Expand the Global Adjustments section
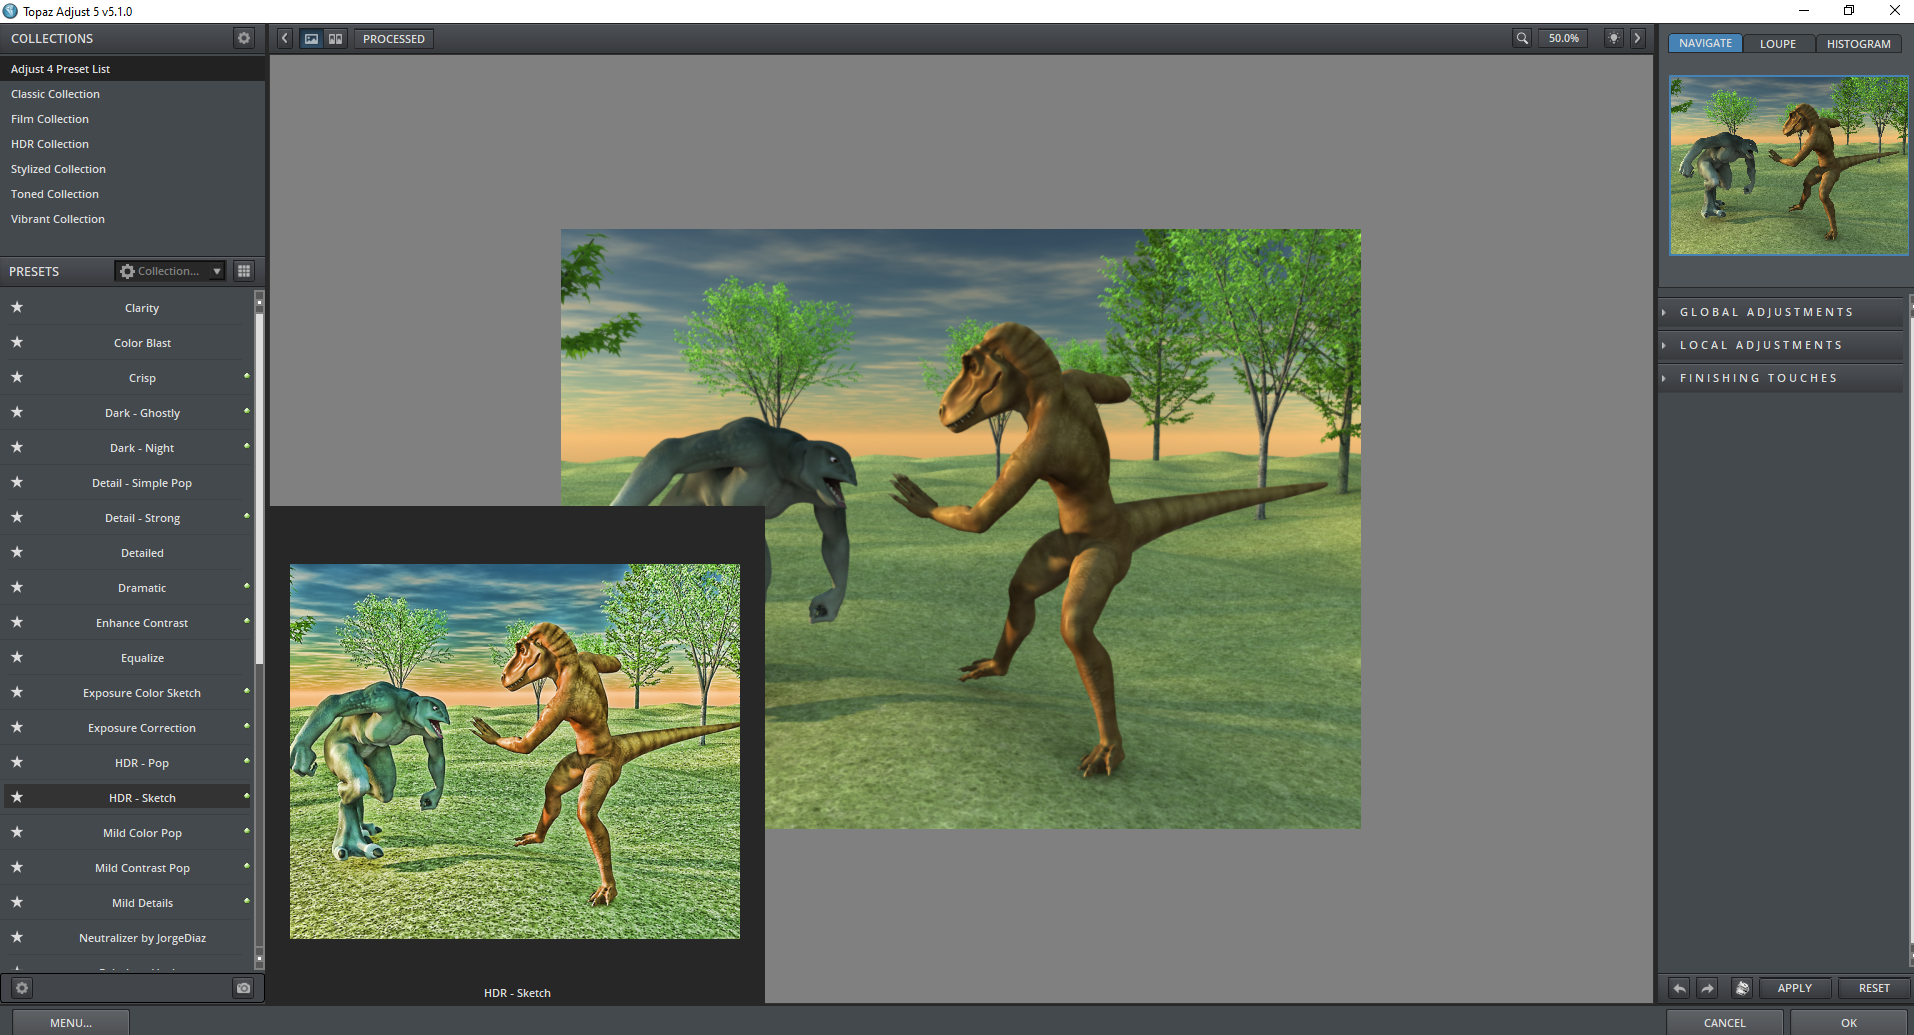 1782,312
